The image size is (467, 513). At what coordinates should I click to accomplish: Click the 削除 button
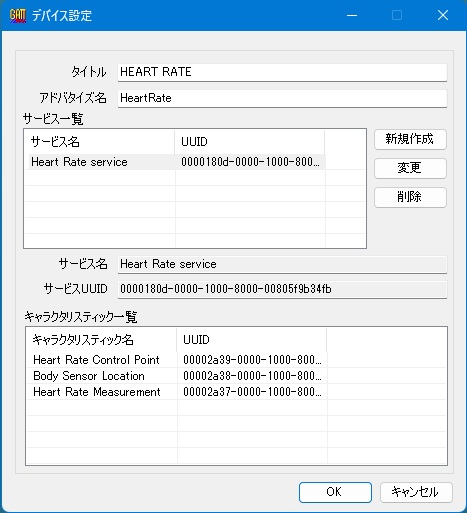[x=410, y=197]
